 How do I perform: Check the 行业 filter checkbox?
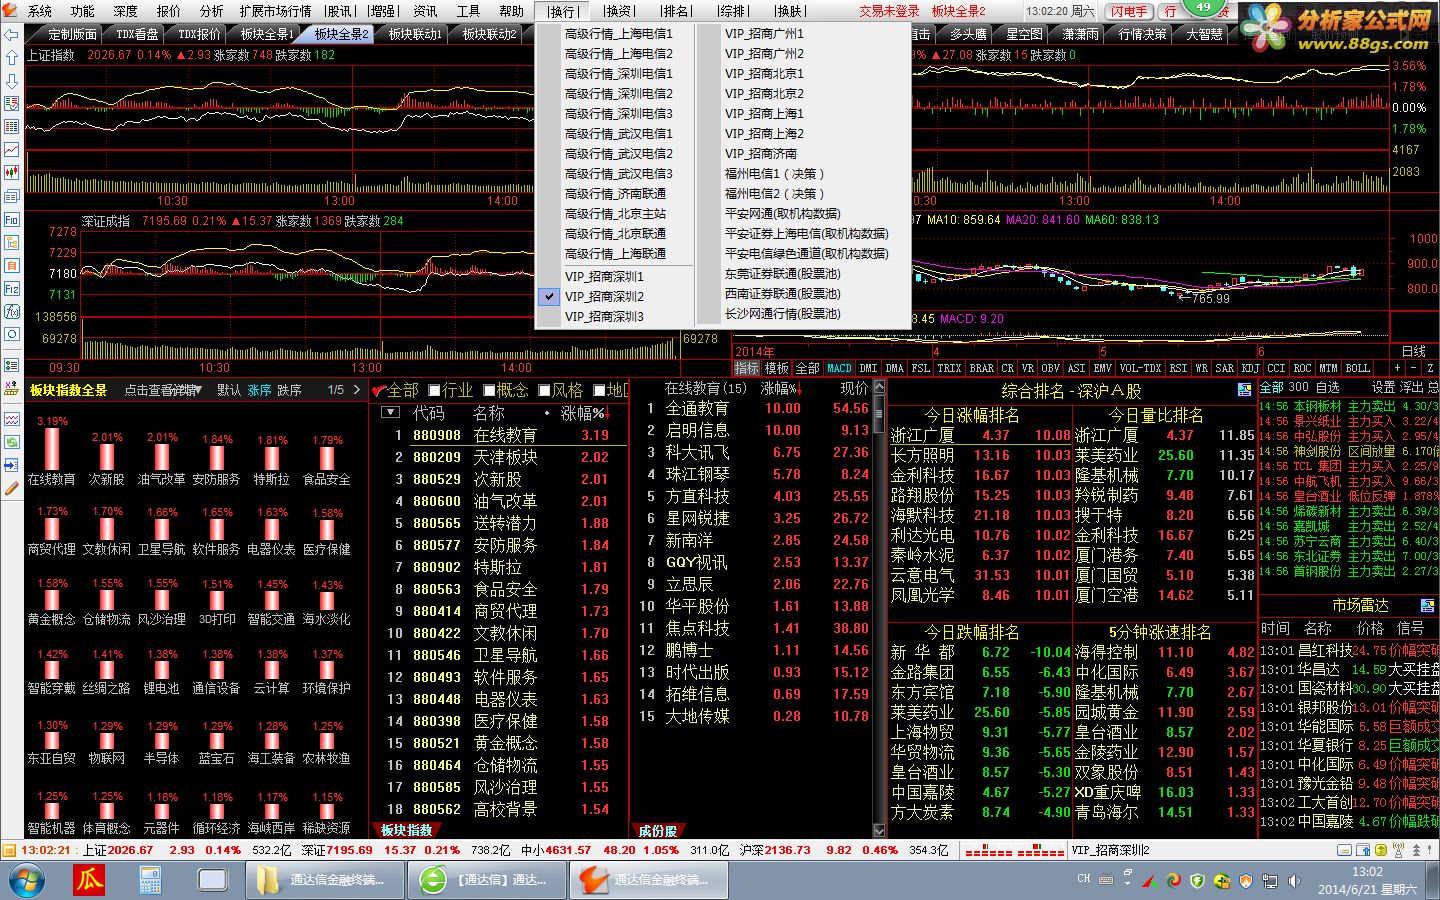click(435, 390)
